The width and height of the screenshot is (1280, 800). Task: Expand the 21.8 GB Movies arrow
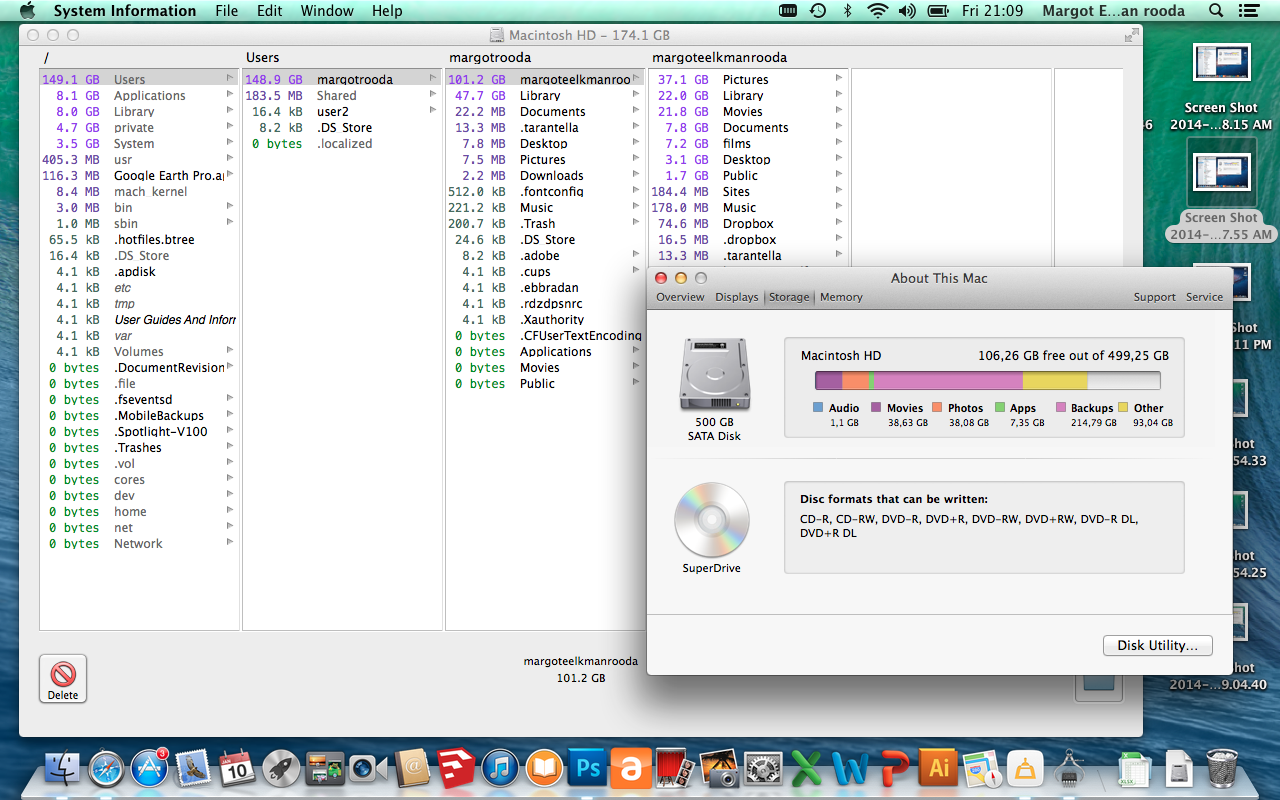click(839, 111)
